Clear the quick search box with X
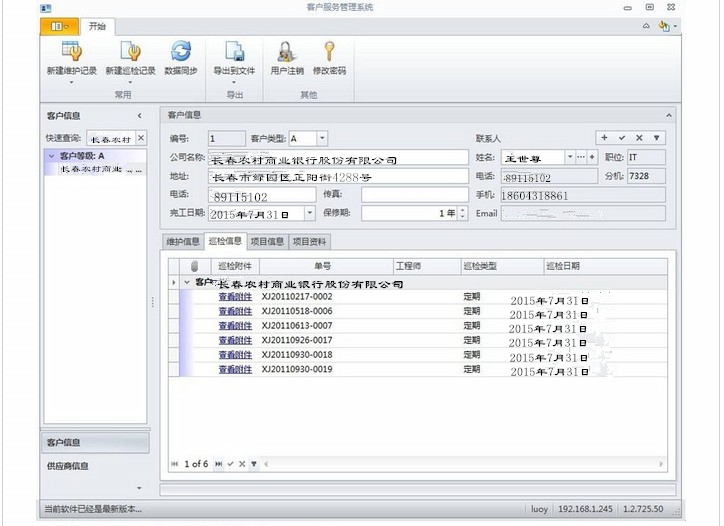The width and height of the screenshot is (724, 526). (x=140, y=138)
